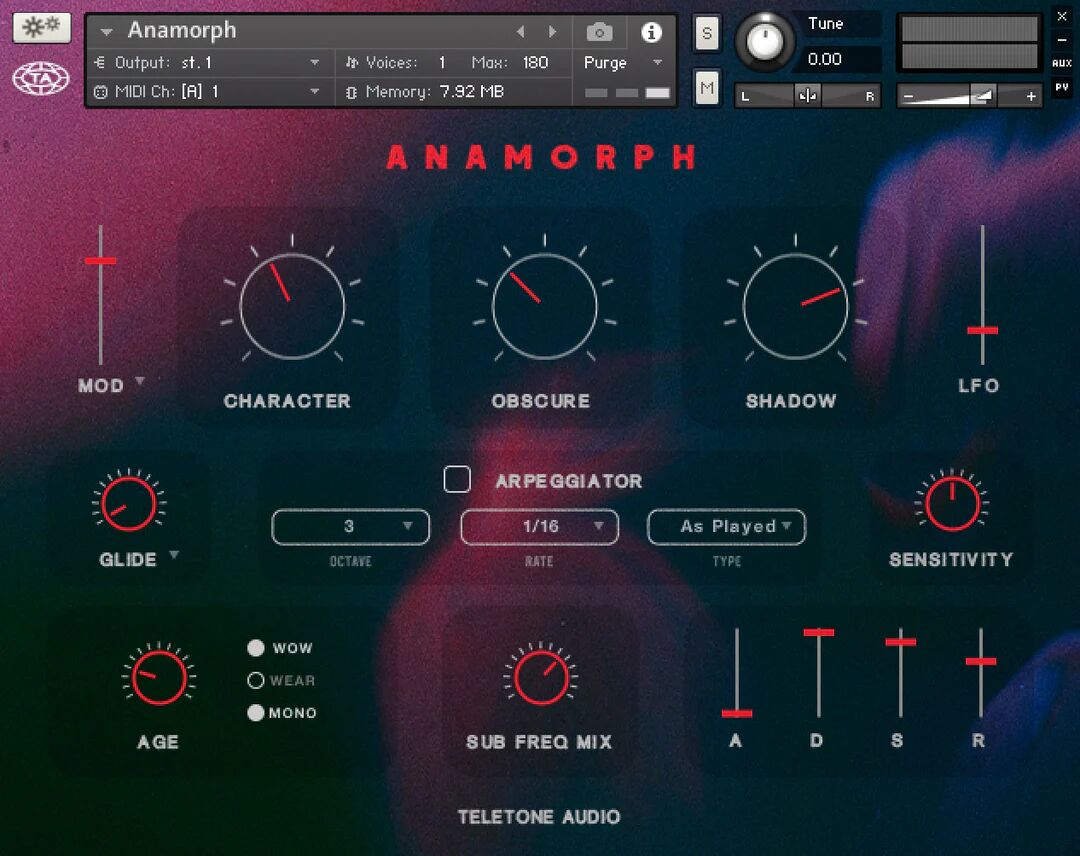This screenshot has width=1080, height=856.
Task: Mute the Anamorph instrument
Action: (x=707, y=88)
